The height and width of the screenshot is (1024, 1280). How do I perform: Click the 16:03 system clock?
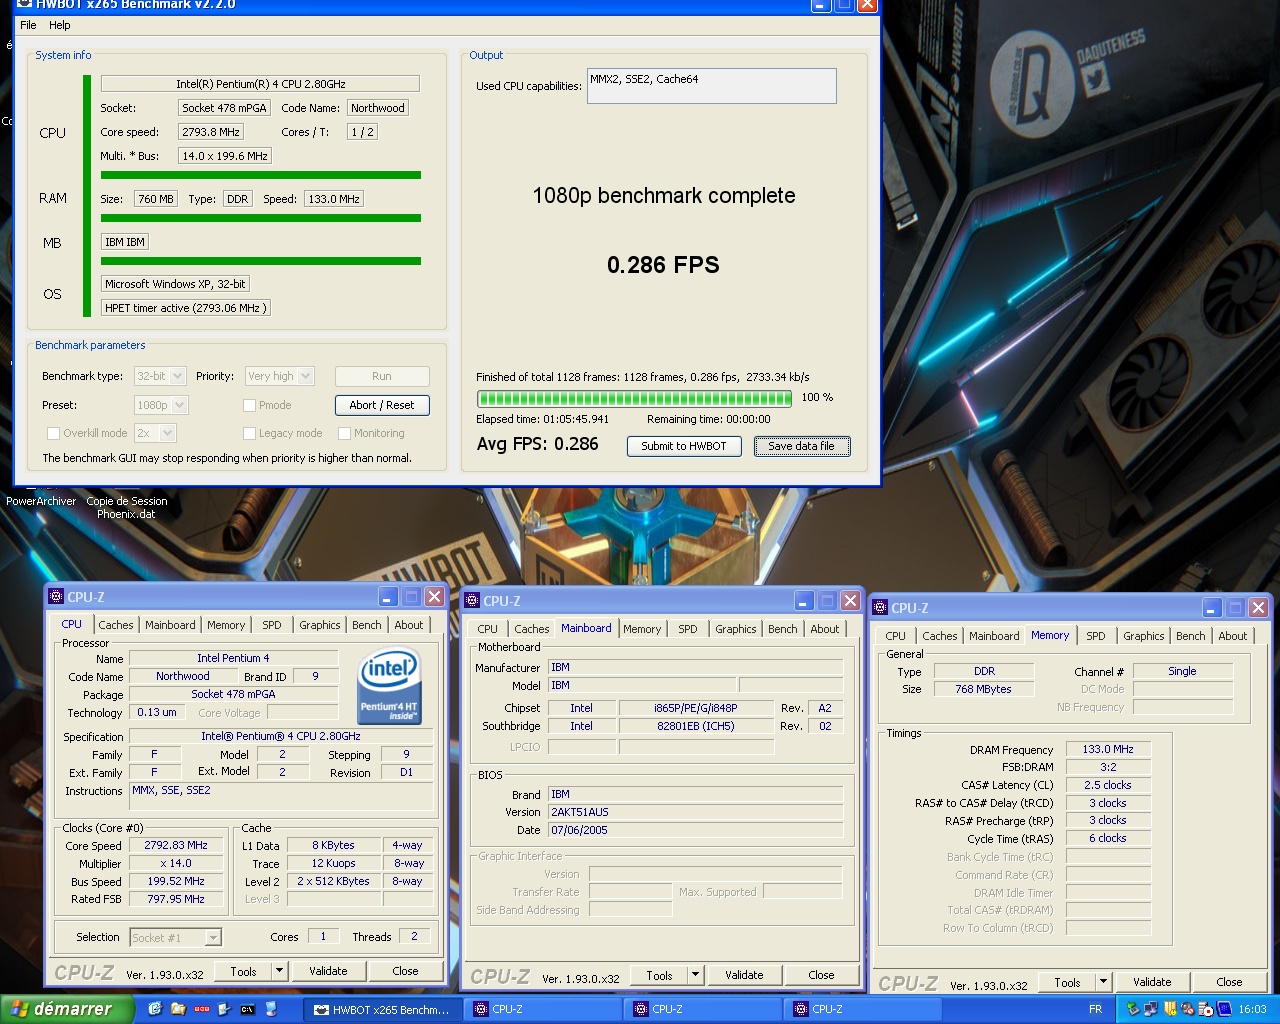1252,1009
